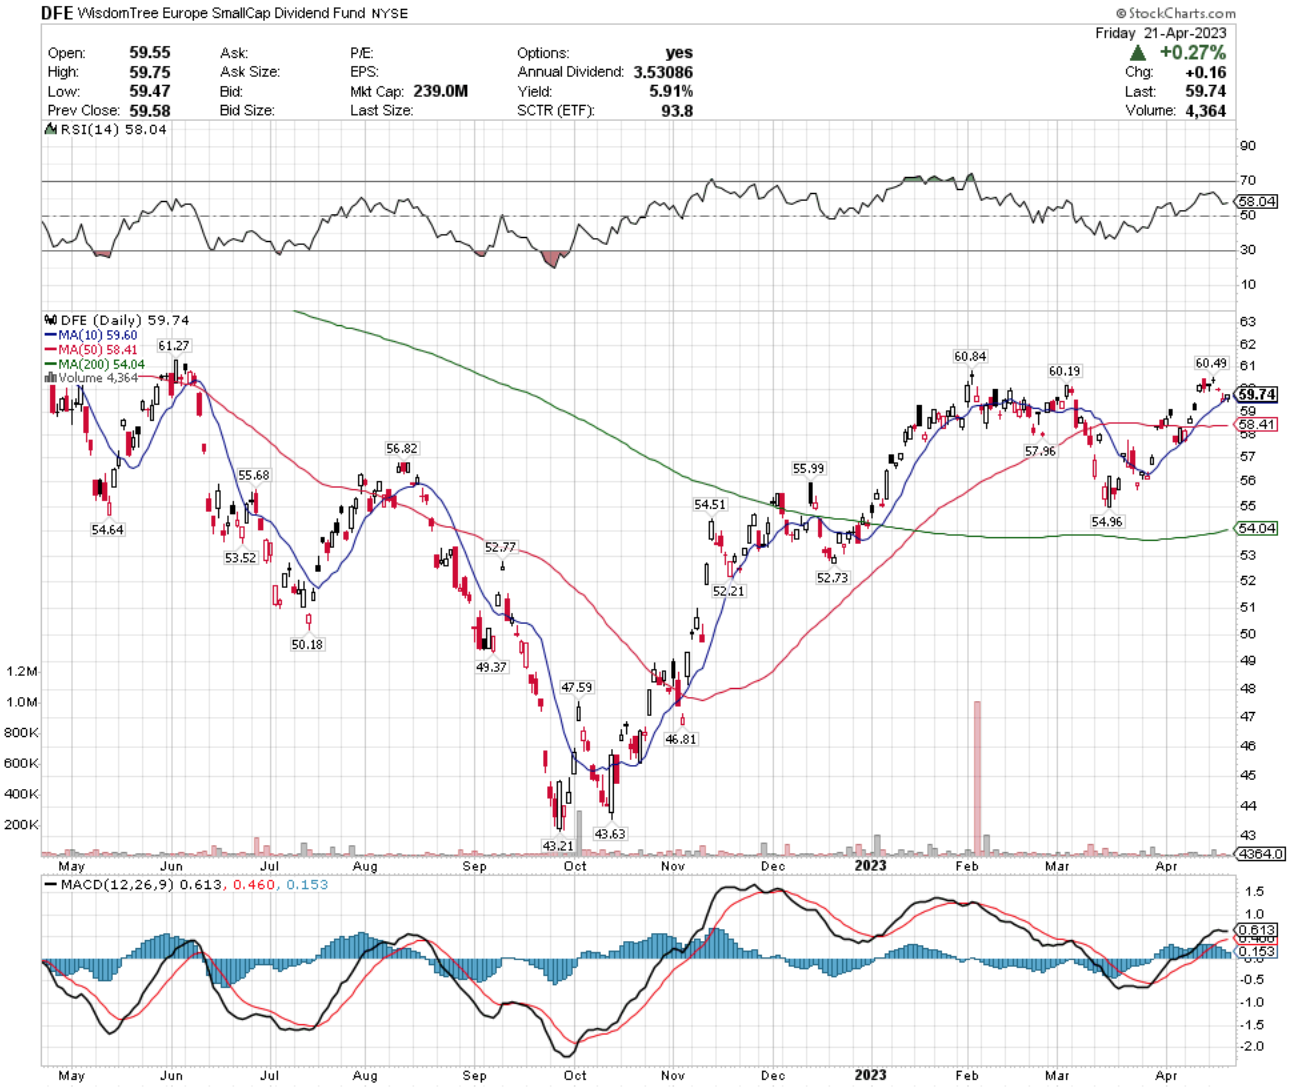Image resolution: width=1292 pixels, height=1090 pixels.
Task: Click the Yield 5.91% value
Action: [671, 91]
